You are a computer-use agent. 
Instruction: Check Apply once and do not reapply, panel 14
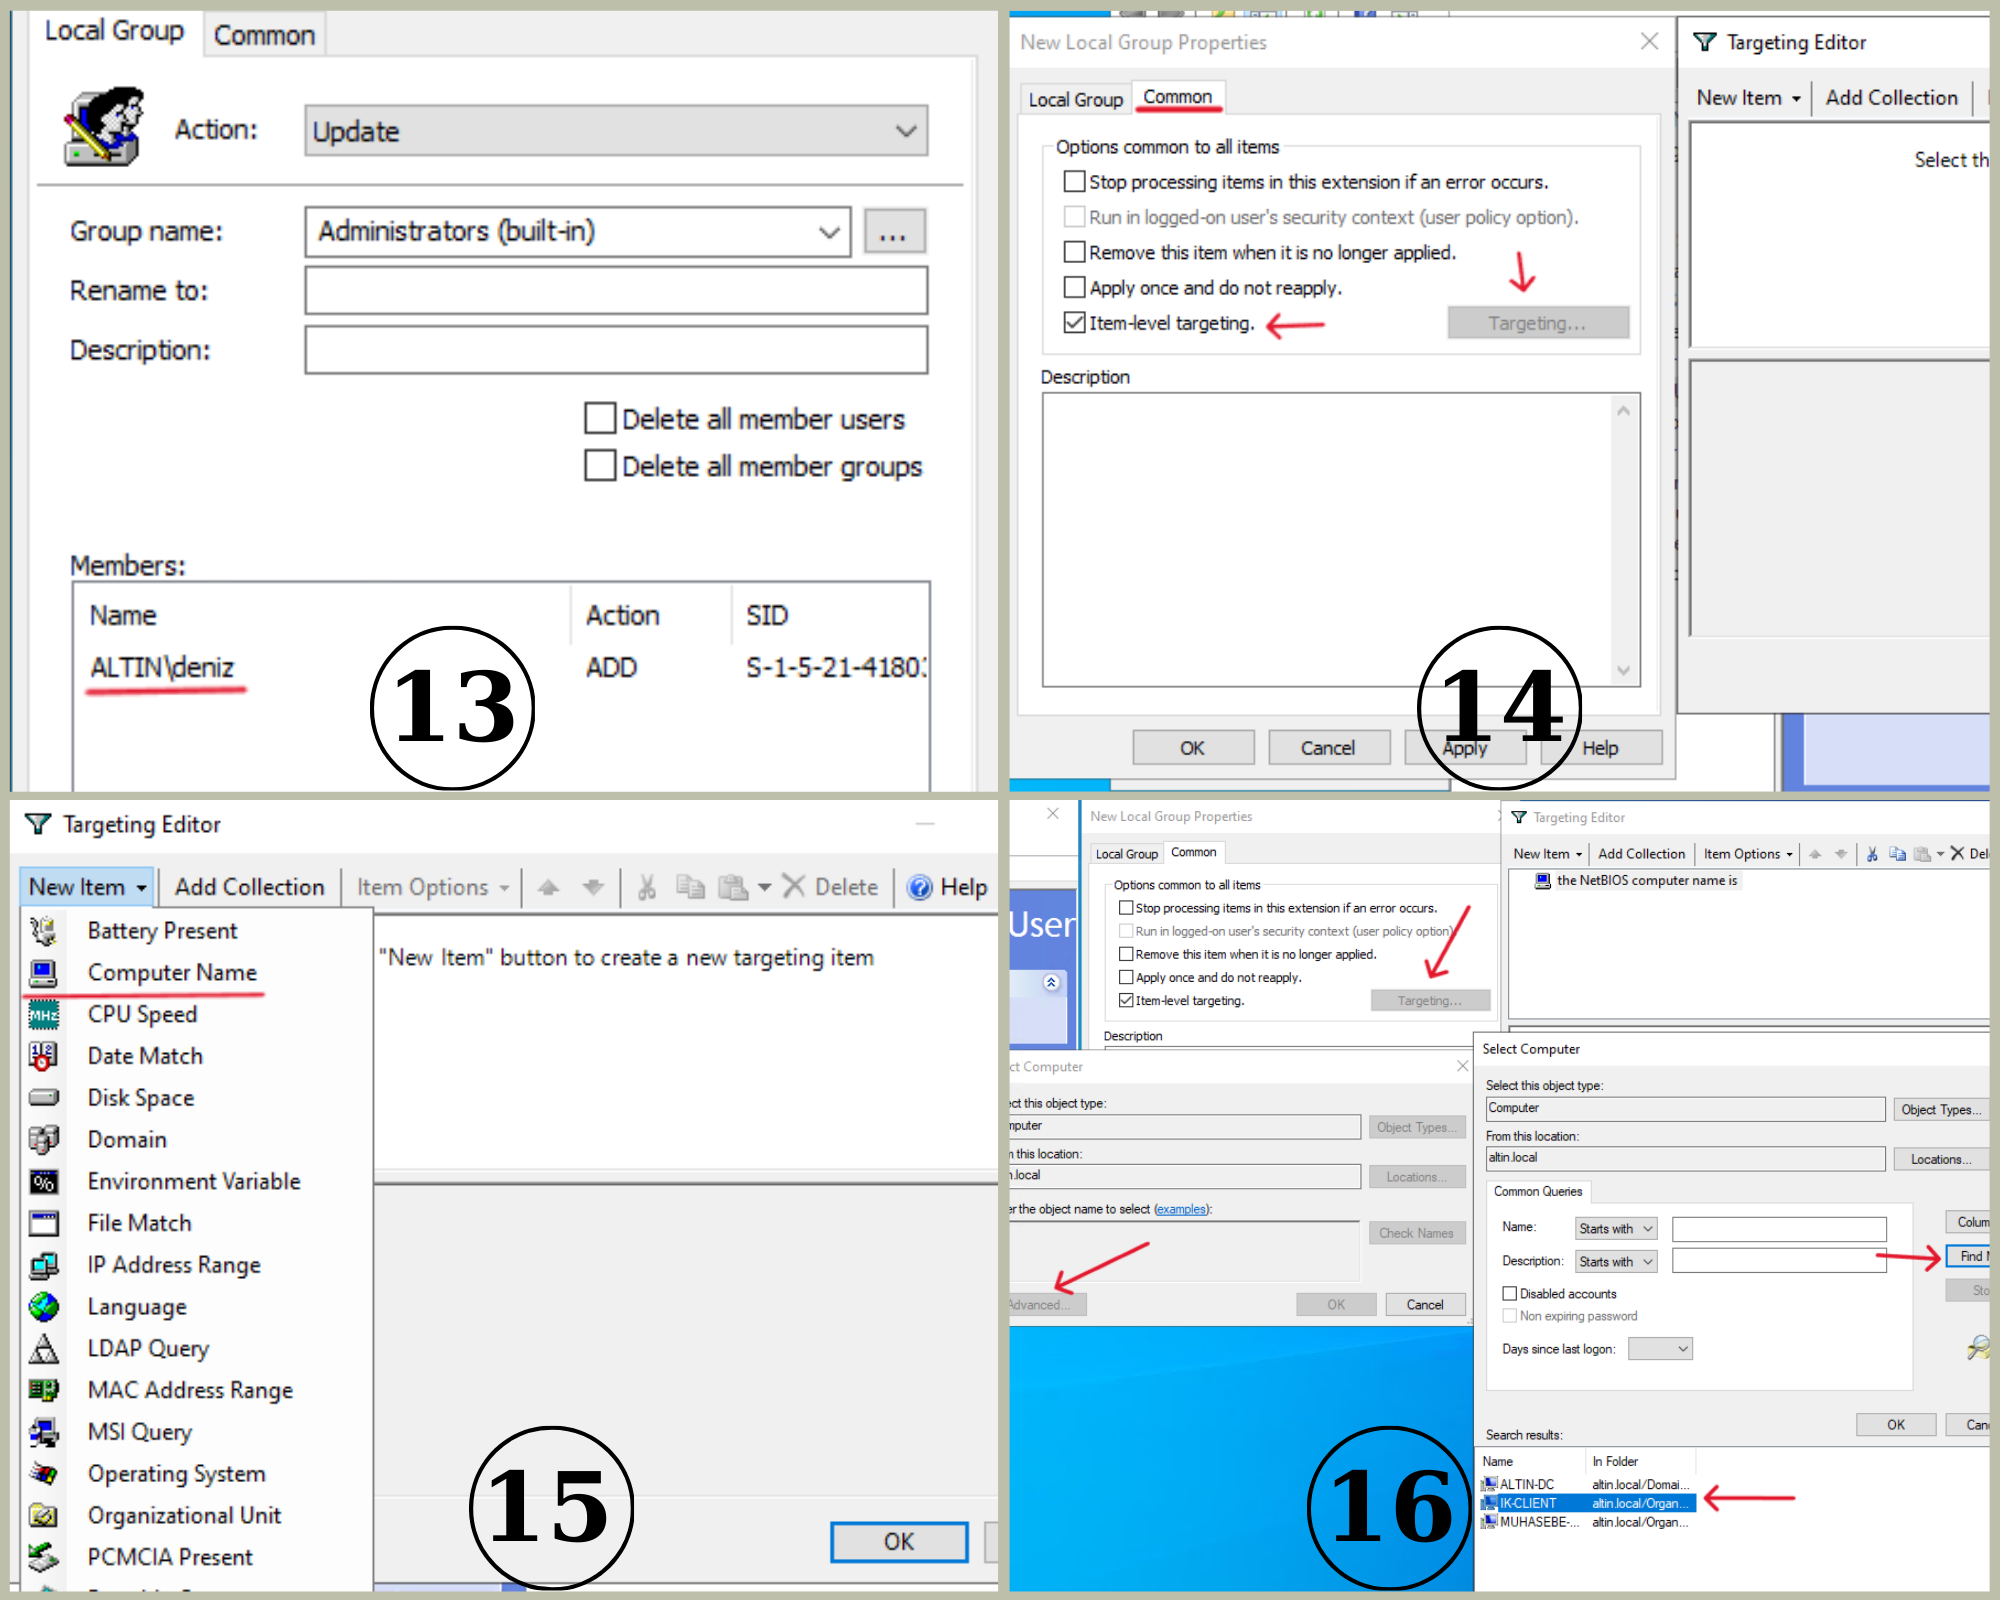pyautogui.click(x=1074, y=287)
